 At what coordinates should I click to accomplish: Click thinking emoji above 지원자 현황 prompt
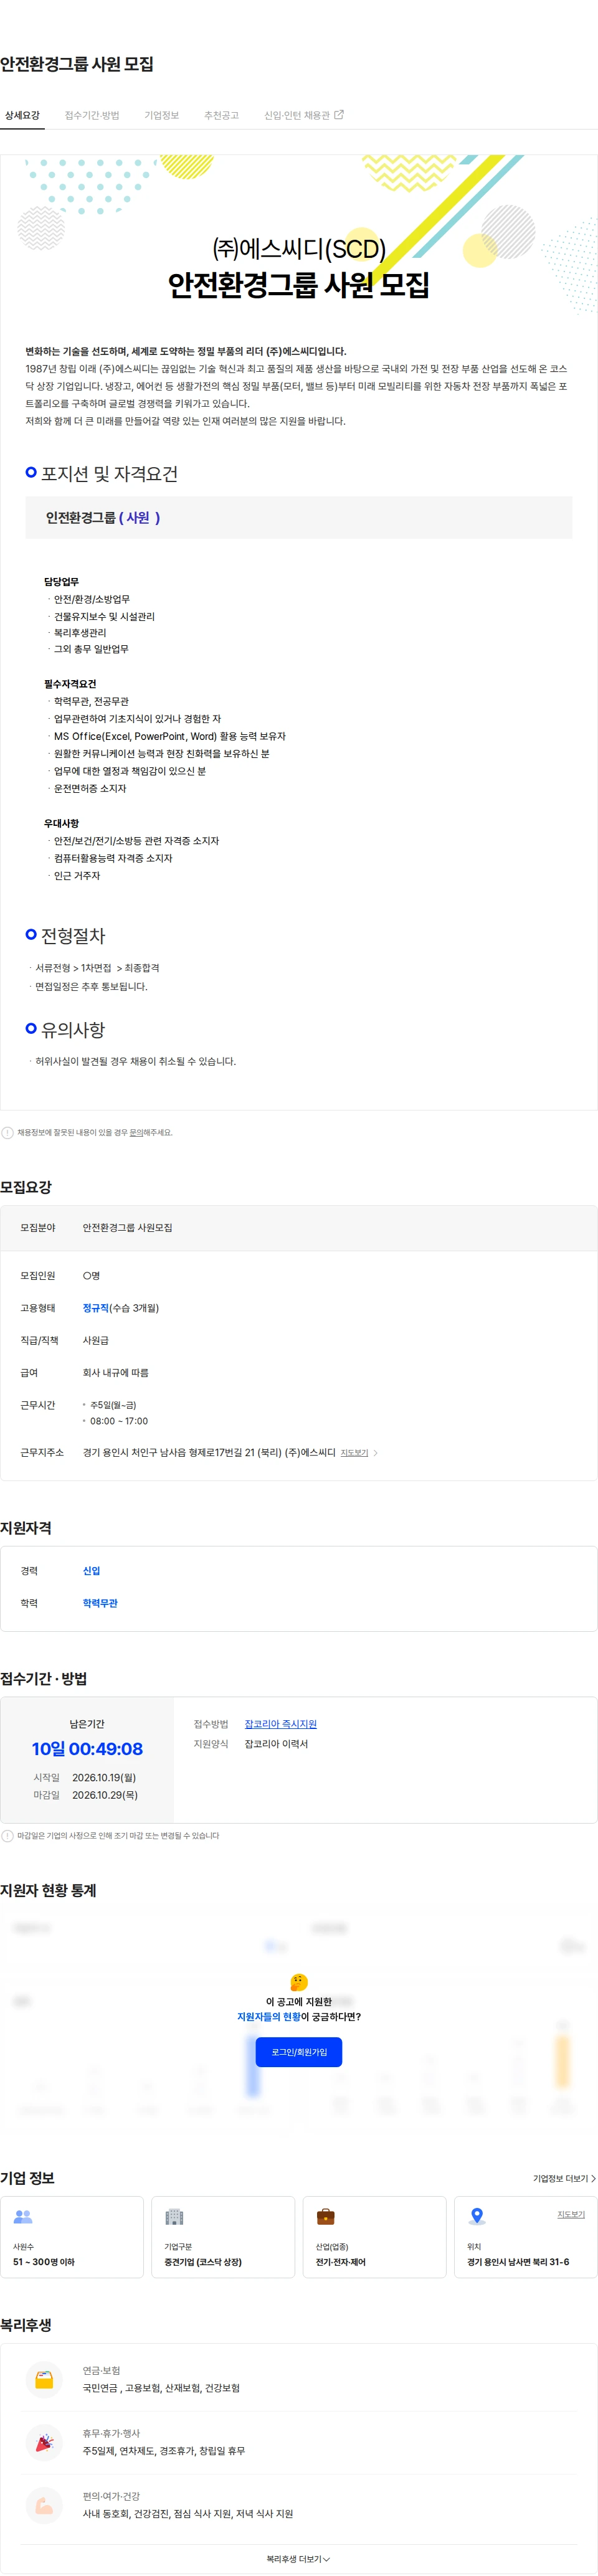tap(299, 1981)
